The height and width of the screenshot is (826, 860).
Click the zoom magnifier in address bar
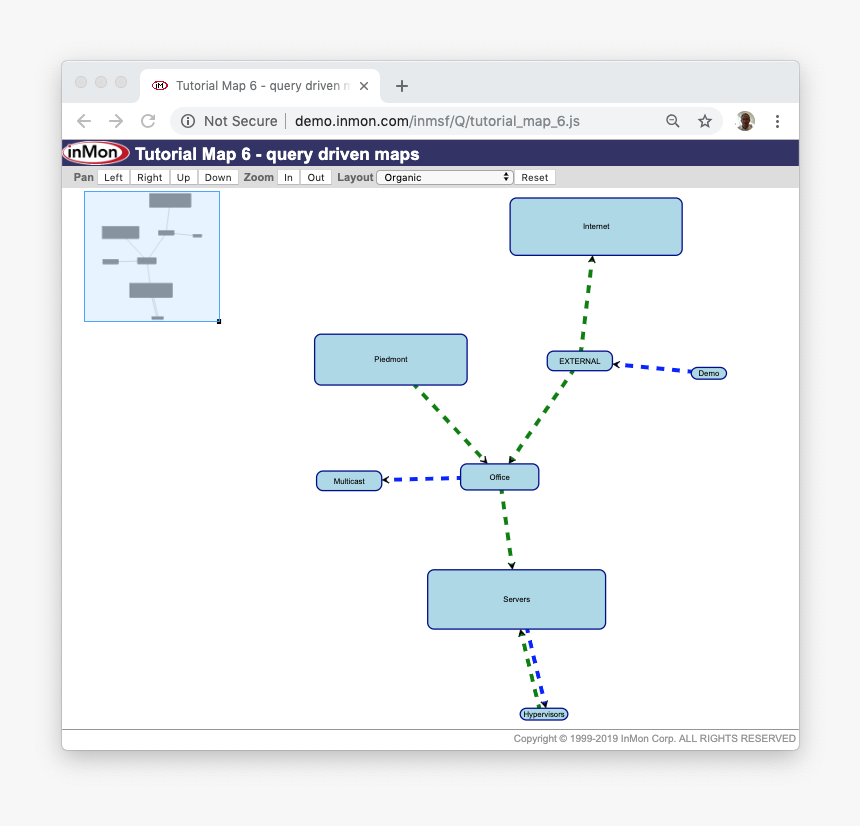[x=674, y=121]
